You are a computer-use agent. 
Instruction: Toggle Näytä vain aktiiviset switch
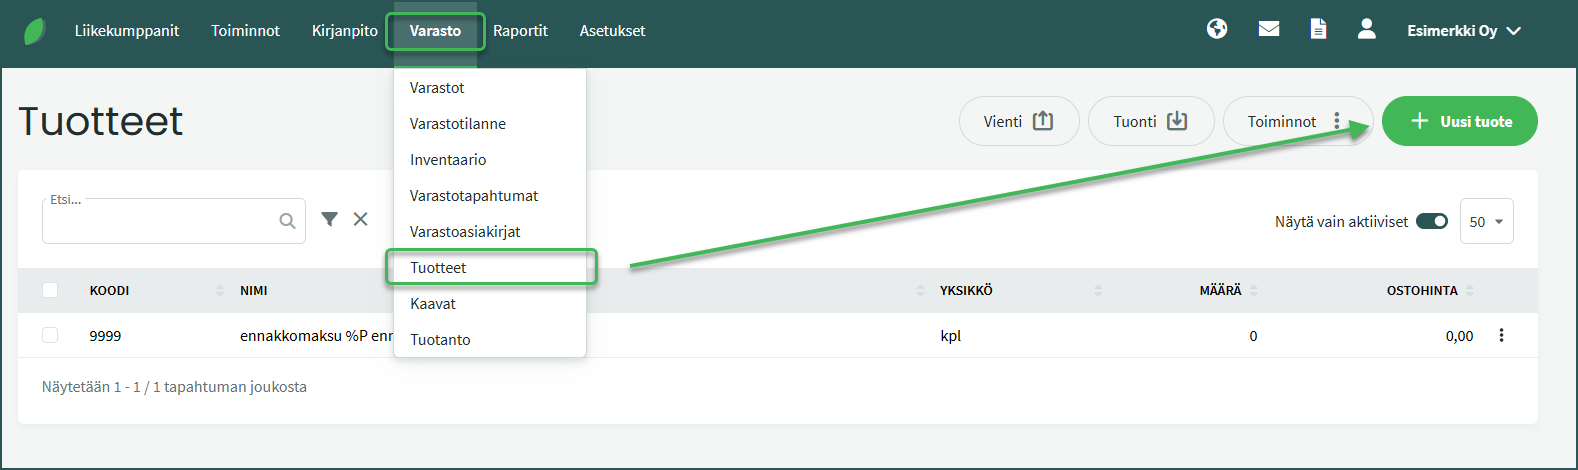click(x=1432, y=221)
